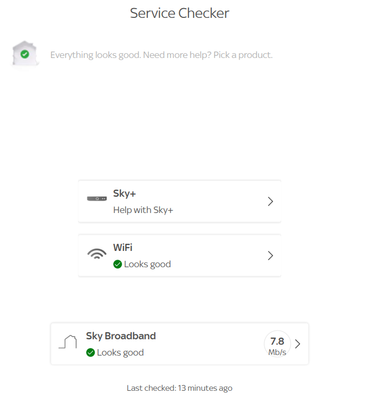
Task: Click the Service Checker heading
Action: [180, 13]
